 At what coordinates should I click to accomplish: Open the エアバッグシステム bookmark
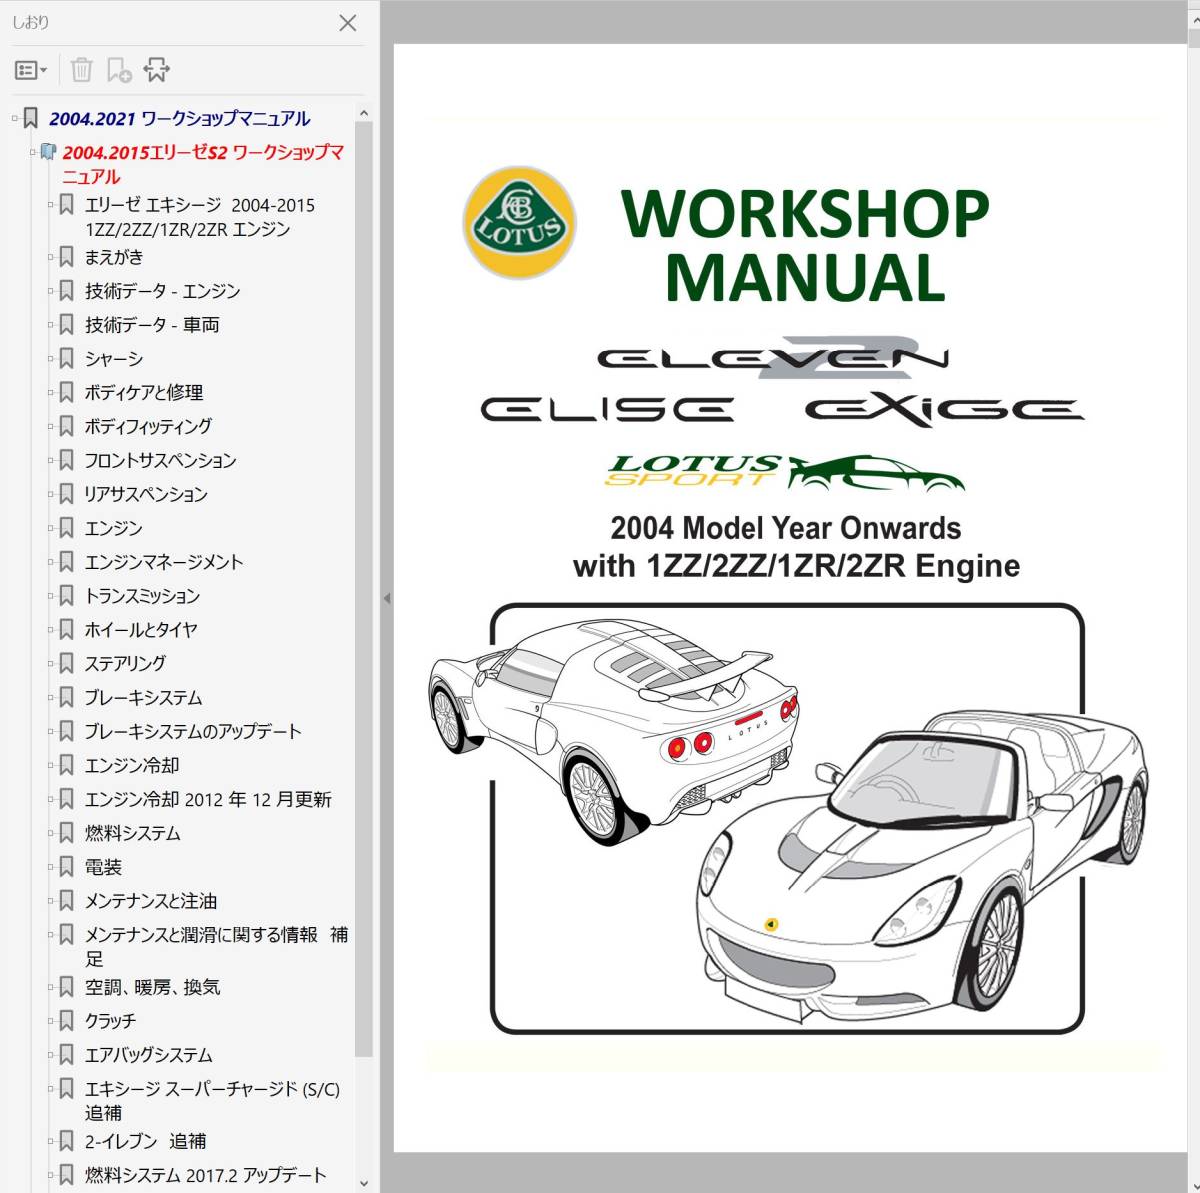pos(149,1055)
